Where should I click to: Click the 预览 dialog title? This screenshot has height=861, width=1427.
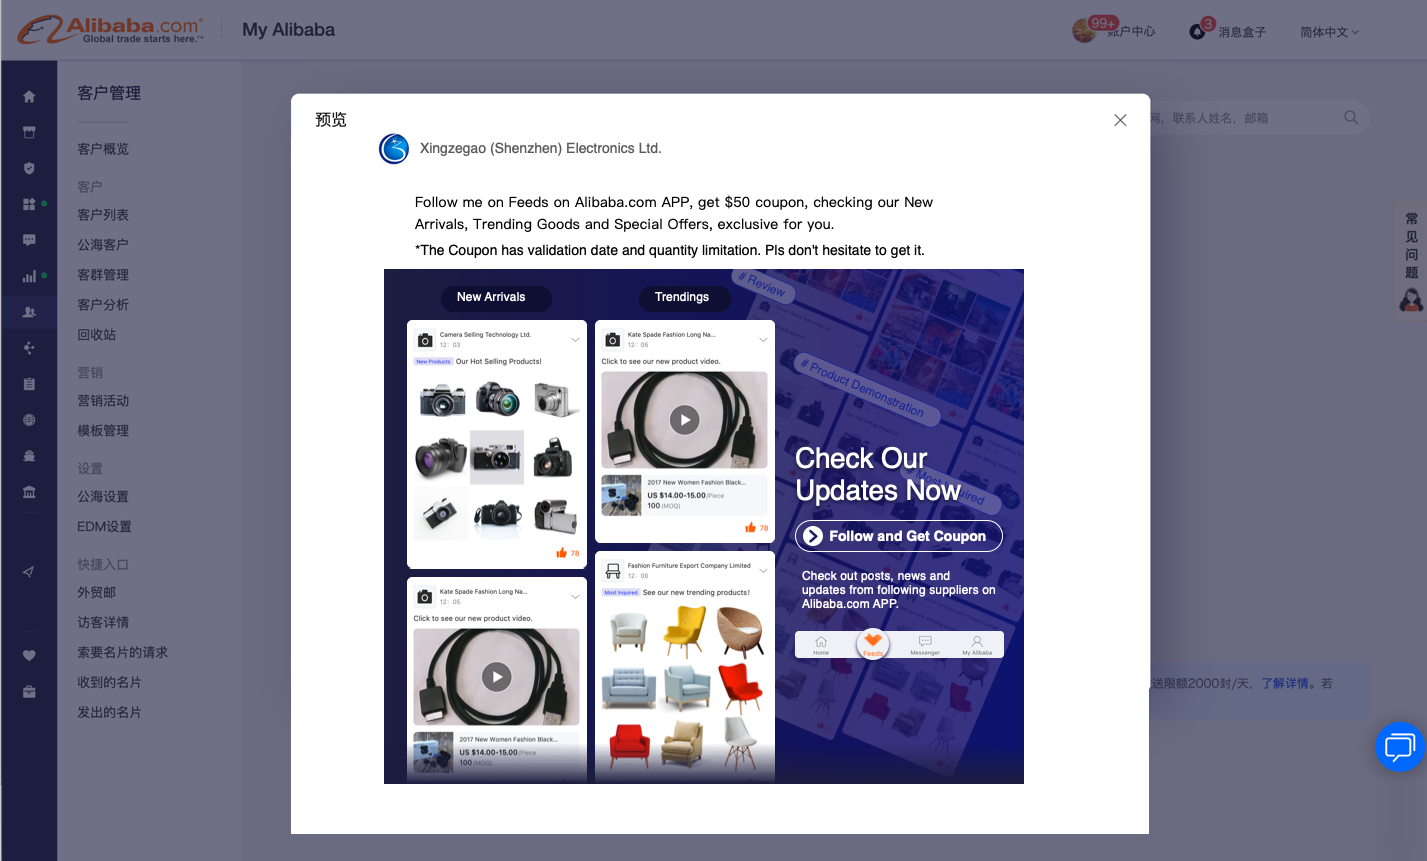click(331, 120)
